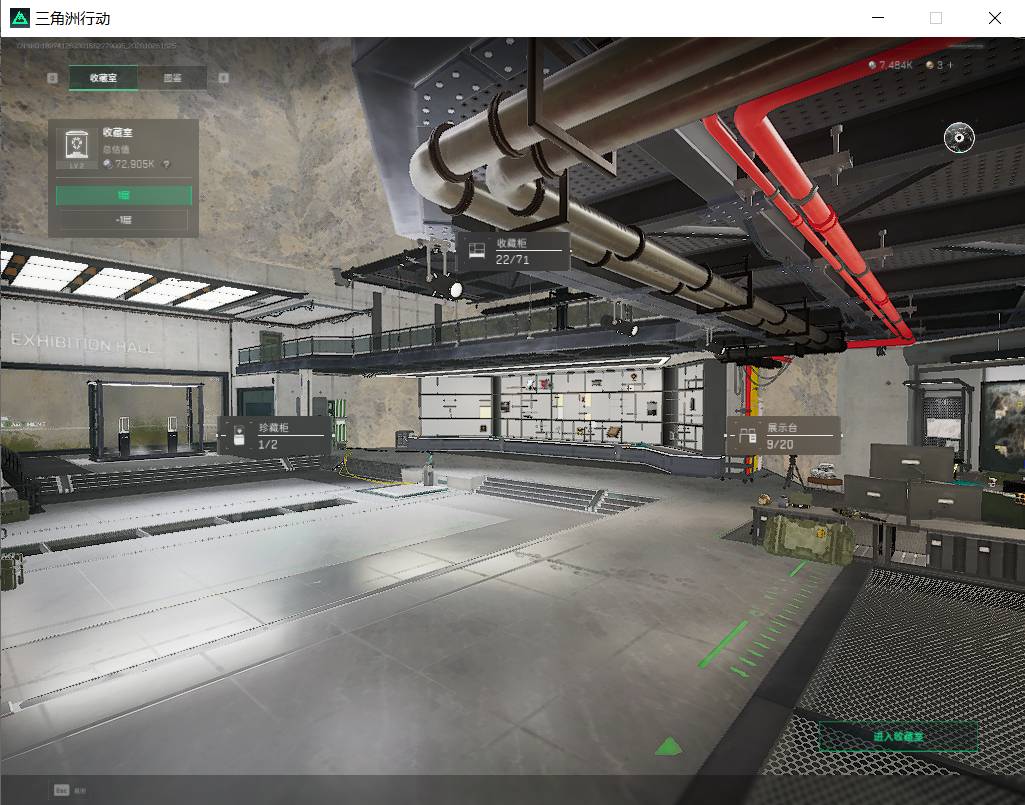Add premium currency with the plus sign

pyautogui.click(x=950, y=65)
